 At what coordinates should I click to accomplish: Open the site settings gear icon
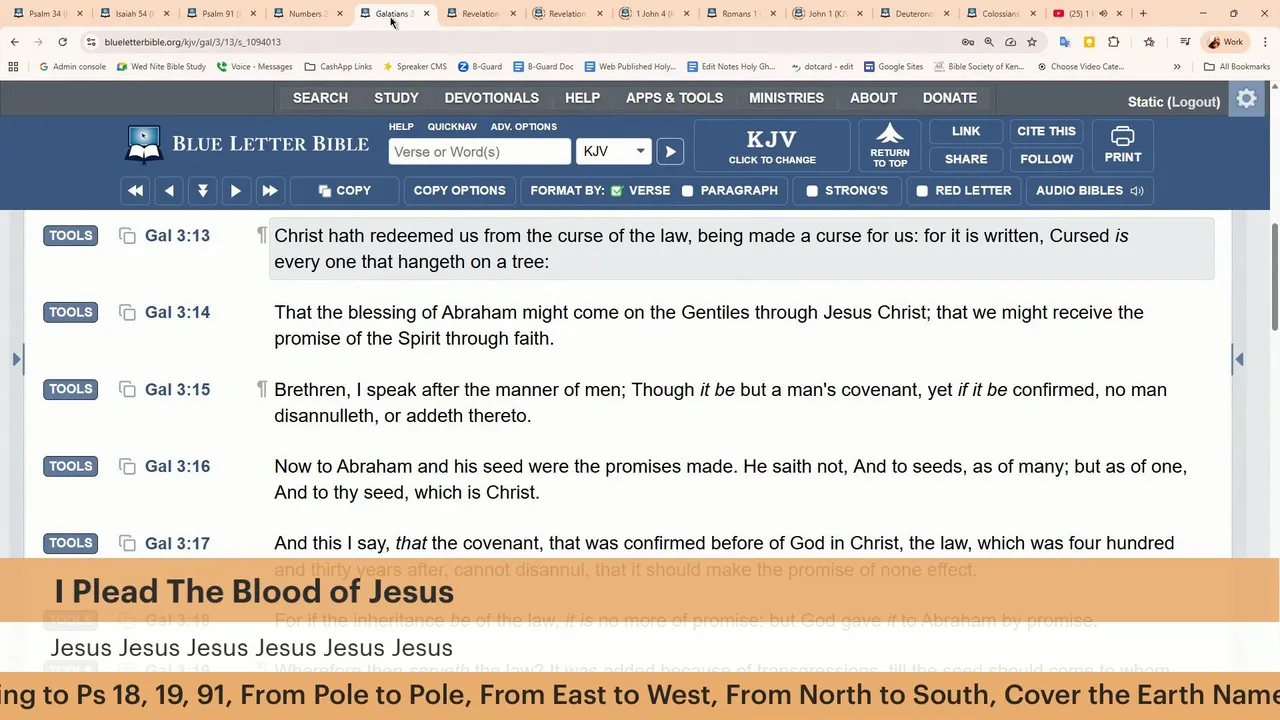pos(1246,99)
